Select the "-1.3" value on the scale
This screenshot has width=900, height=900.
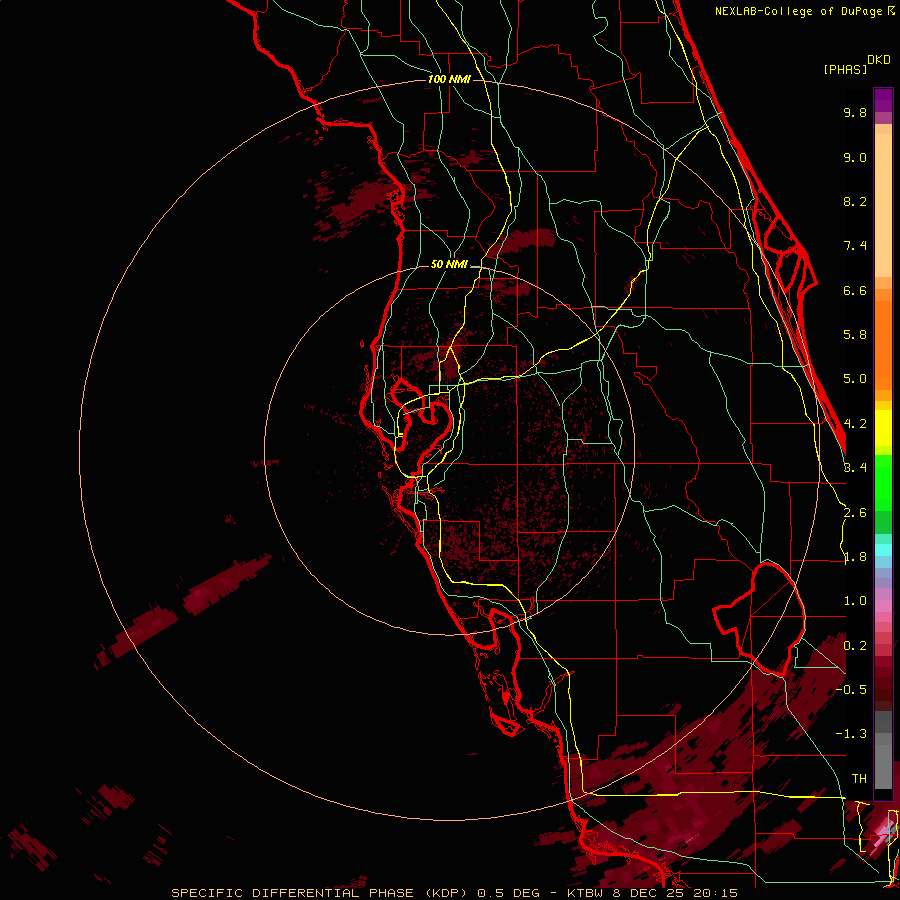(851, 734)
